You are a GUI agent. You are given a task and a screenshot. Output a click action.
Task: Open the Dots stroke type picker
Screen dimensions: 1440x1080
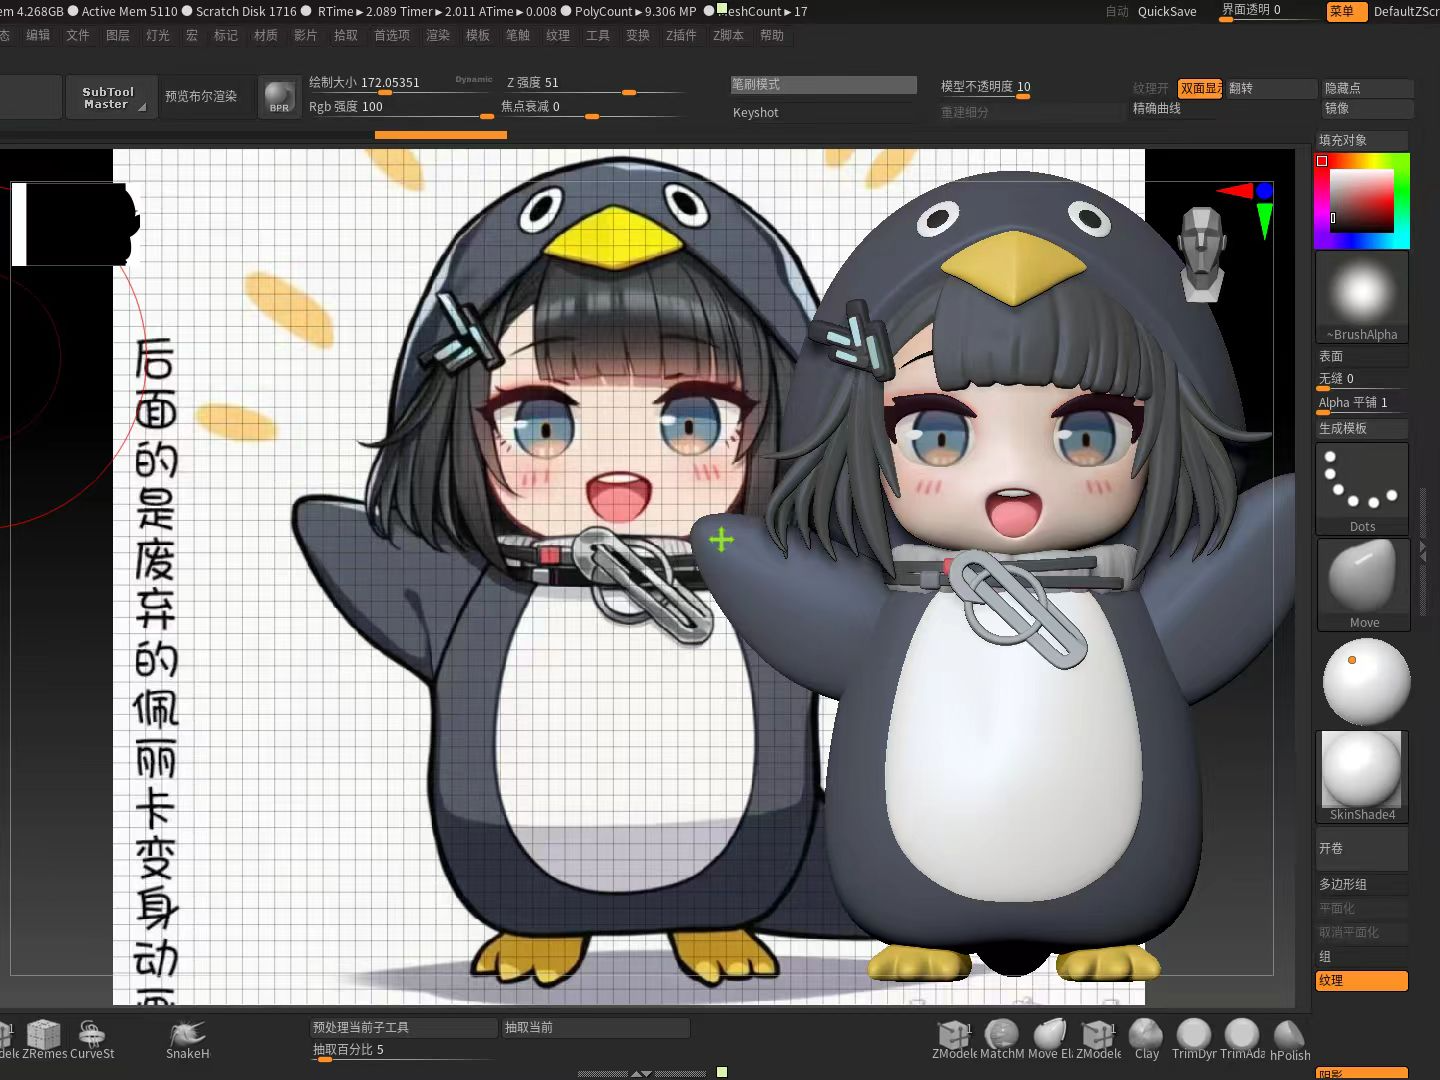(1363, 489)
